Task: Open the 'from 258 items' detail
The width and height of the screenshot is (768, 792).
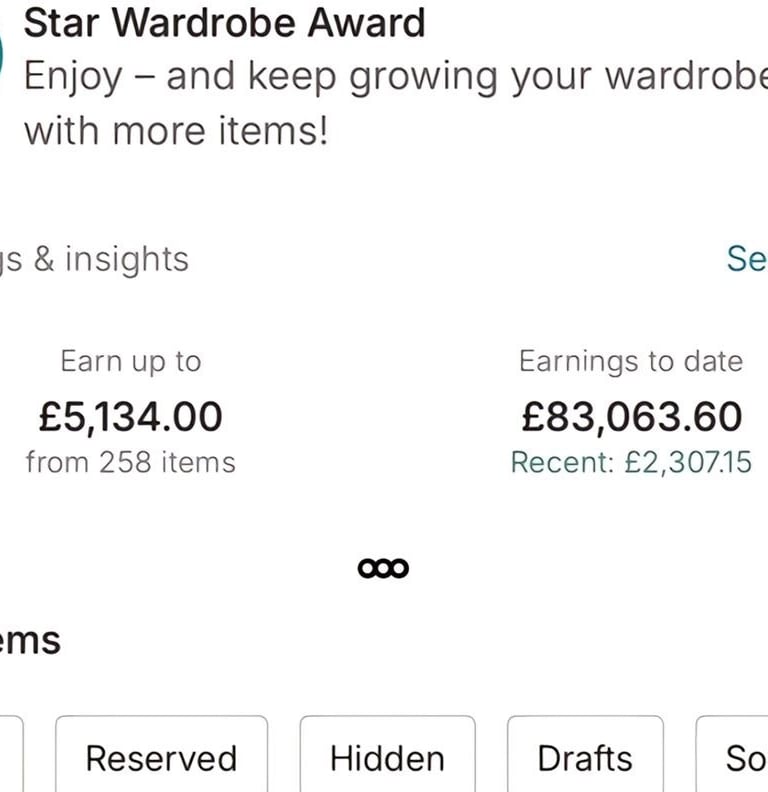Action: coord(131,462)
